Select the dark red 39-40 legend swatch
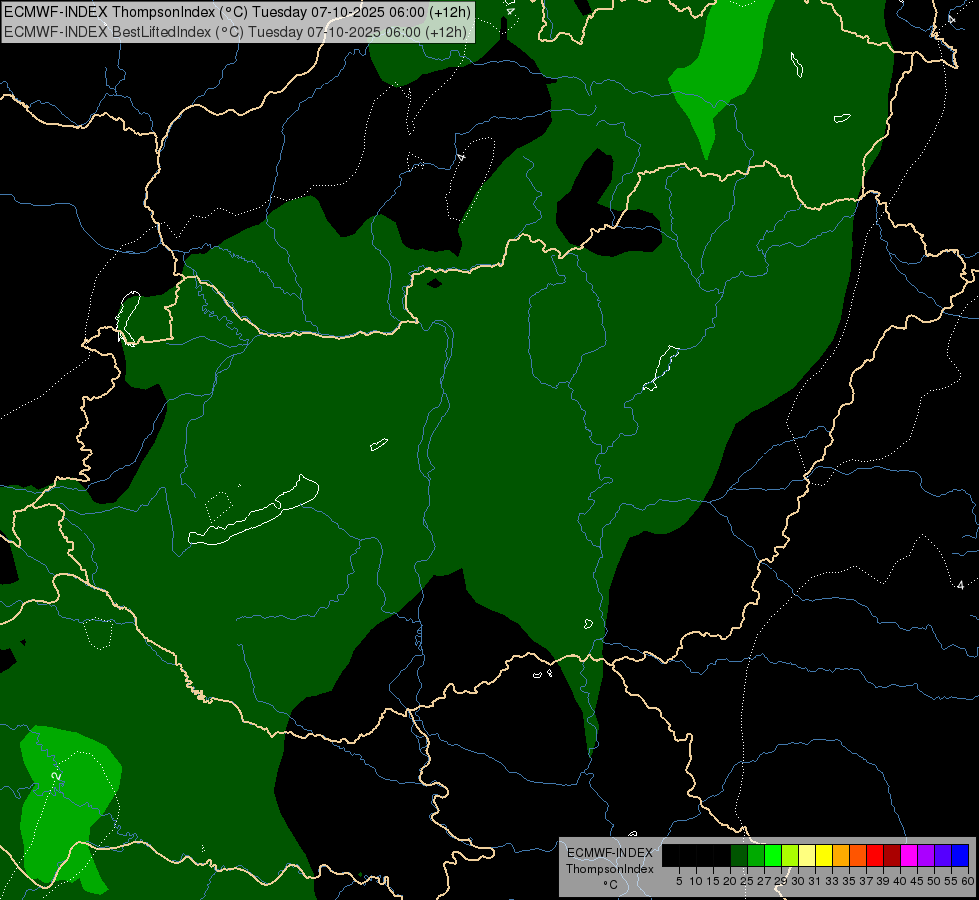 pyautogui.click(x=892, y=856)
